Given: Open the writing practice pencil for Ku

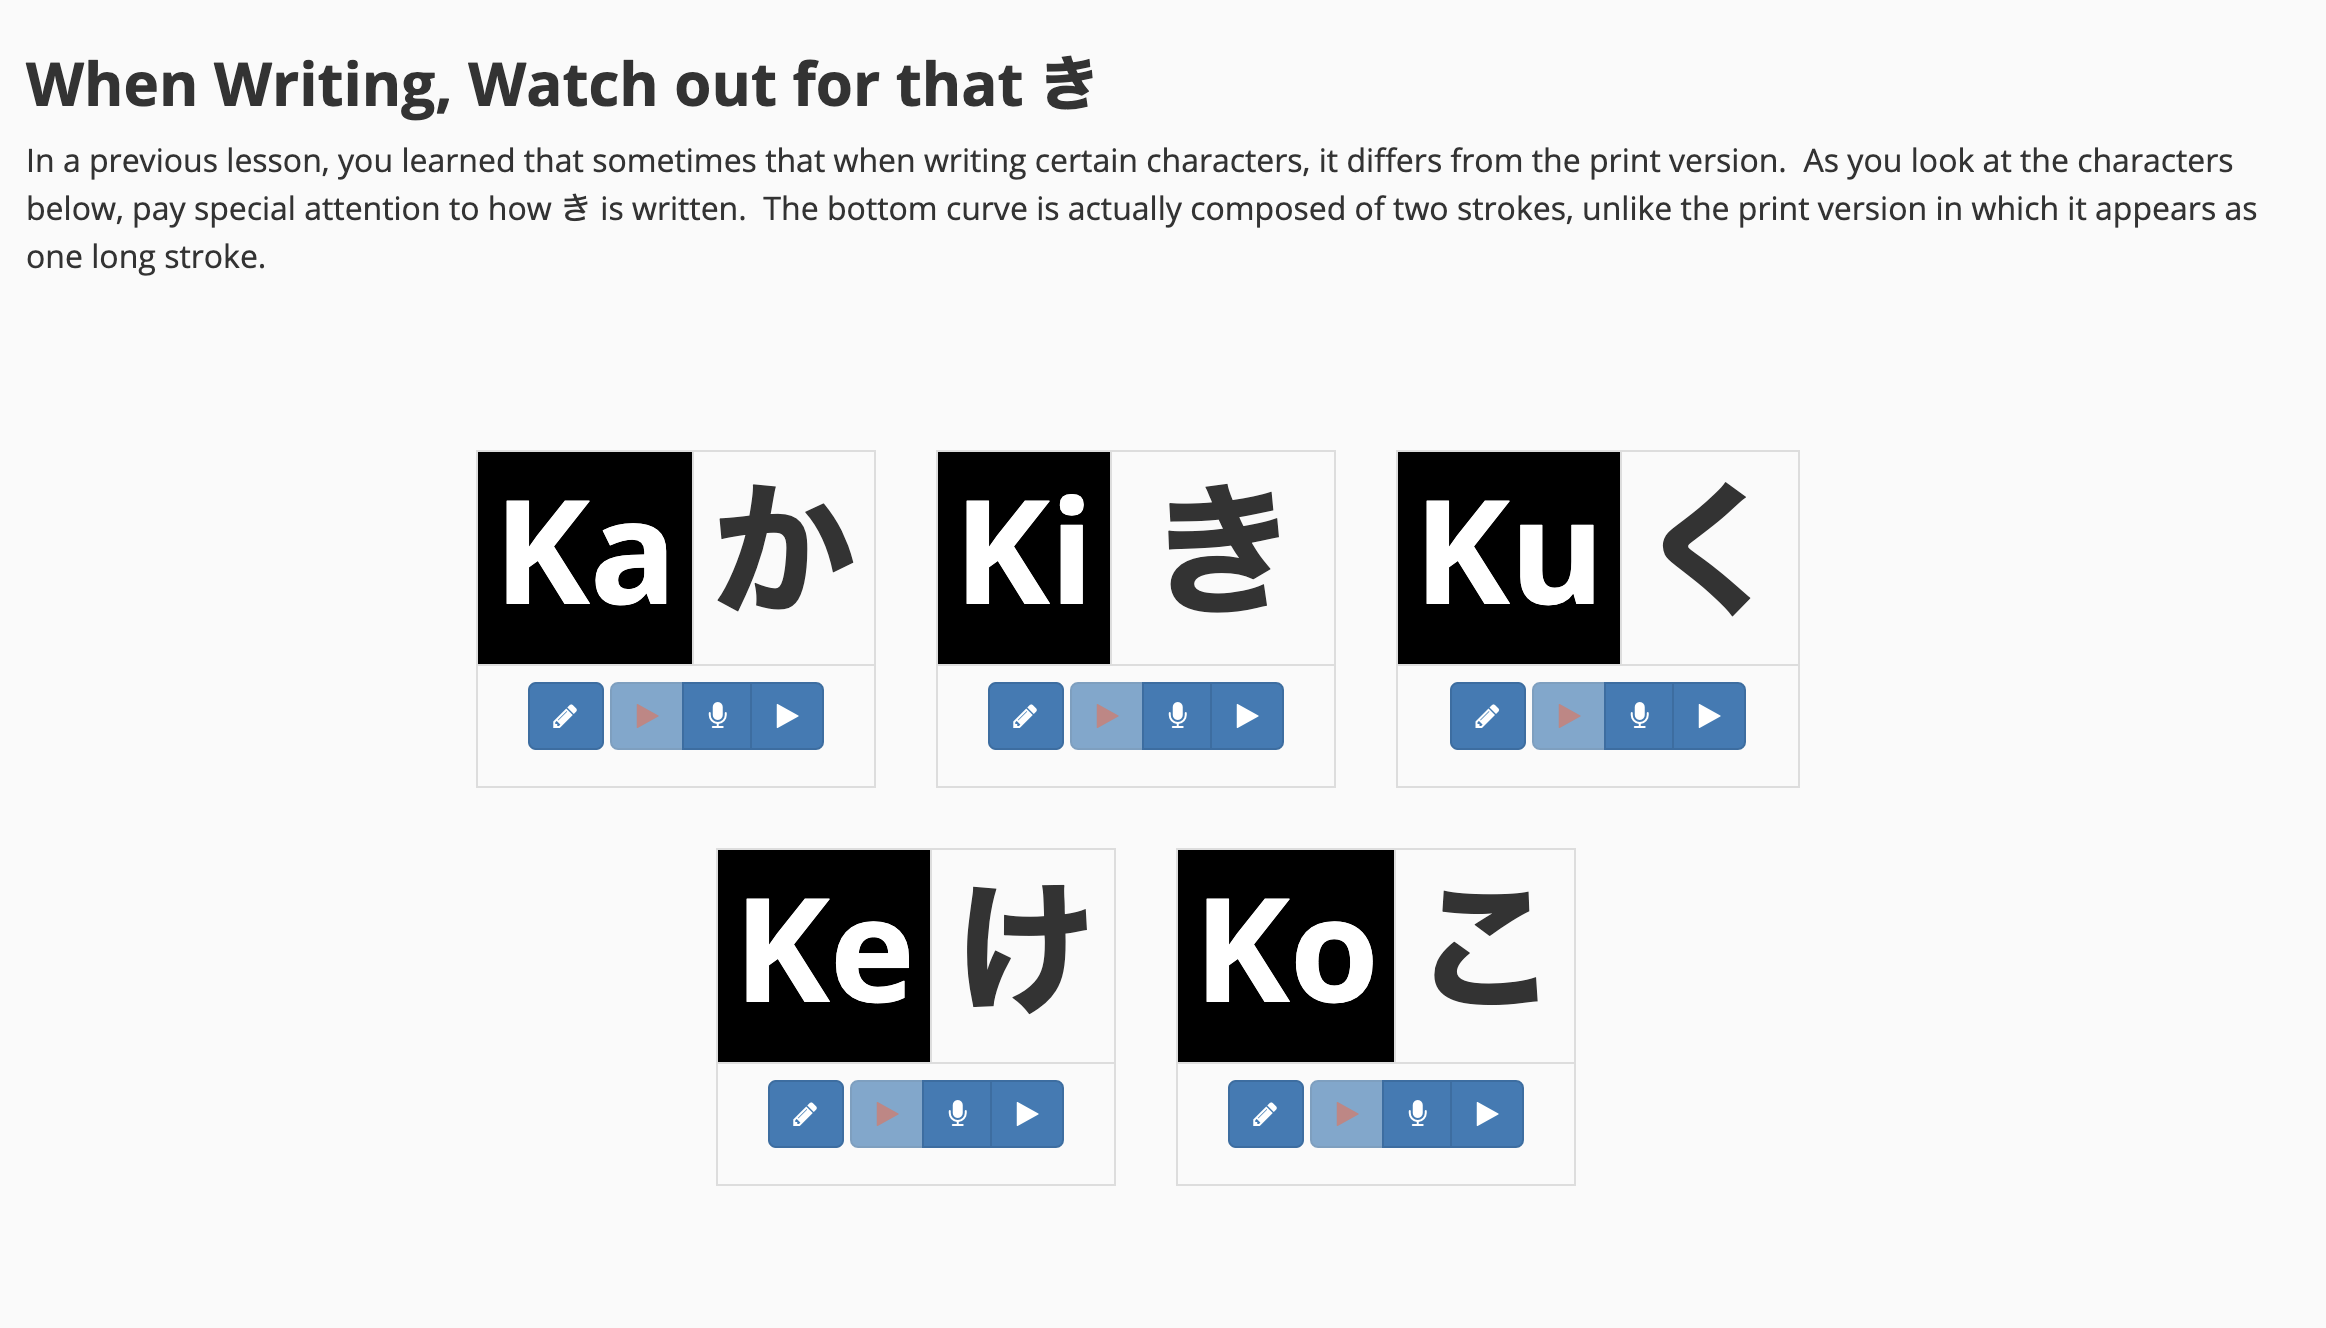Looking at the screenshot, I should click(1488, 716).
